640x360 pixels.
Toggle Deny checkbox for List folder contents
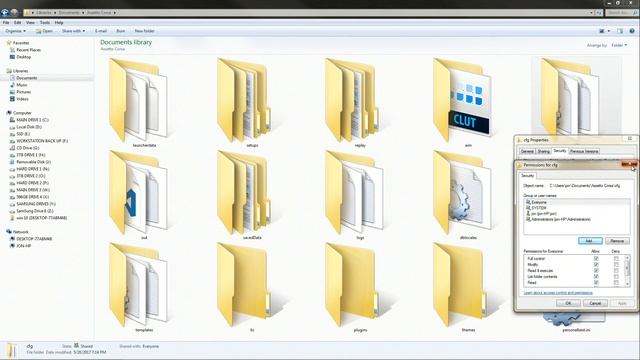point(616,276)
